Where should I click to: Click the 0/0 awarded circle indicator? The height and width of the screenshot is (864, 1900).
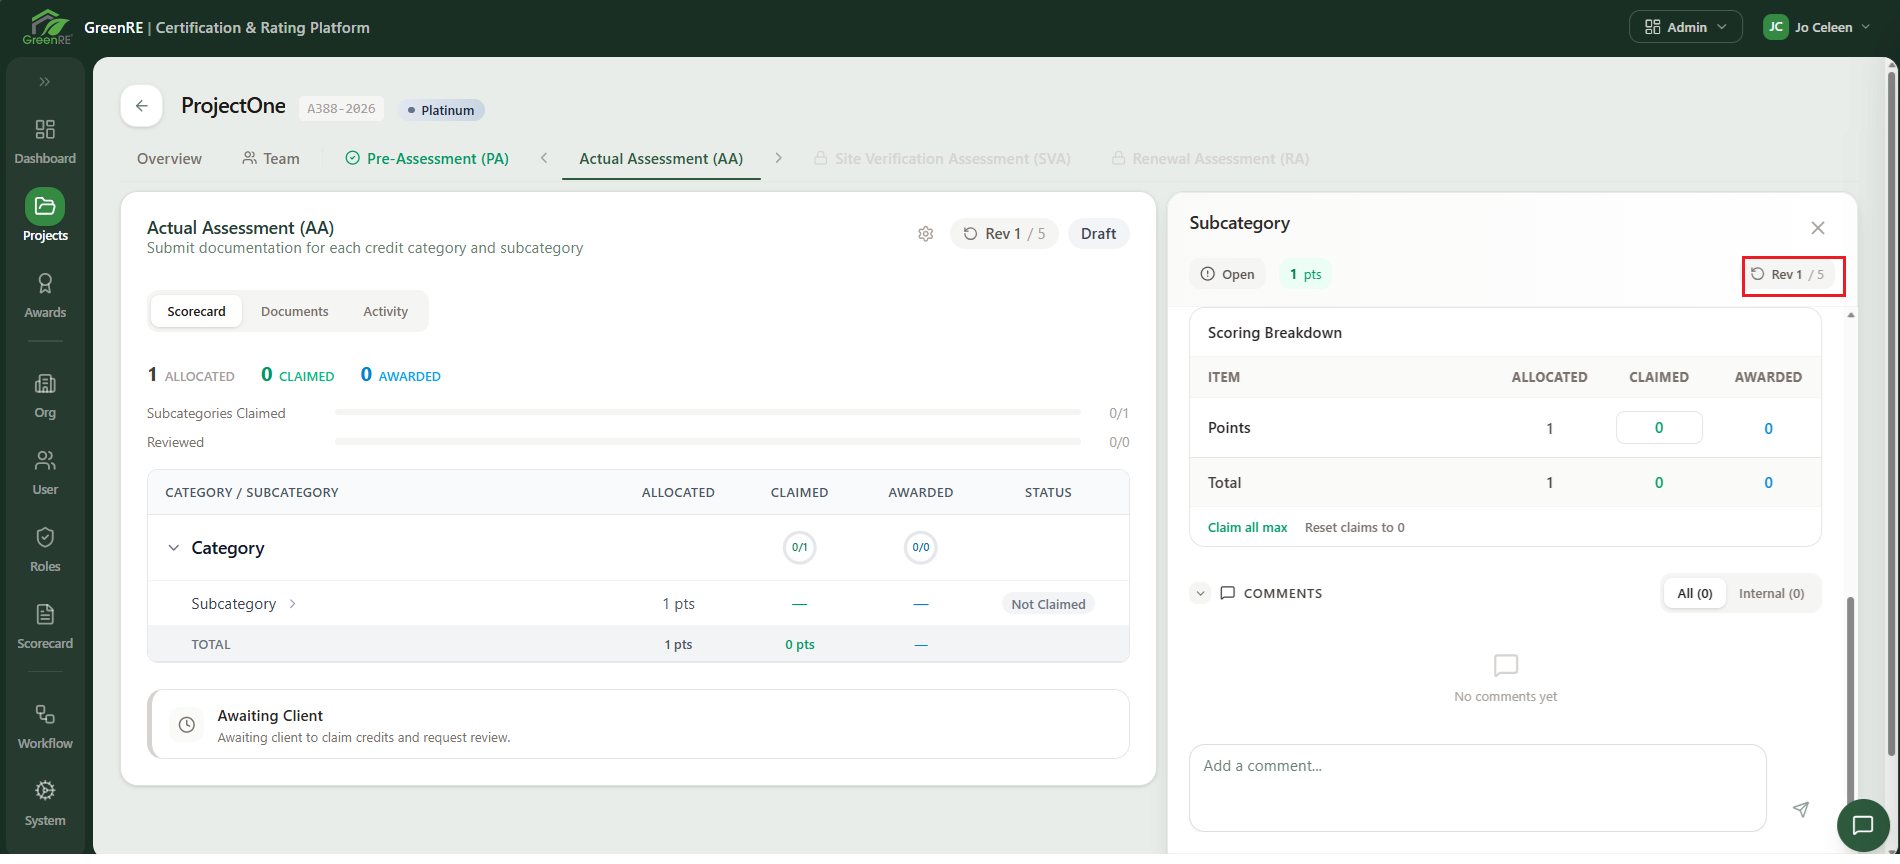pyautogui.click(x=920, y=548)
